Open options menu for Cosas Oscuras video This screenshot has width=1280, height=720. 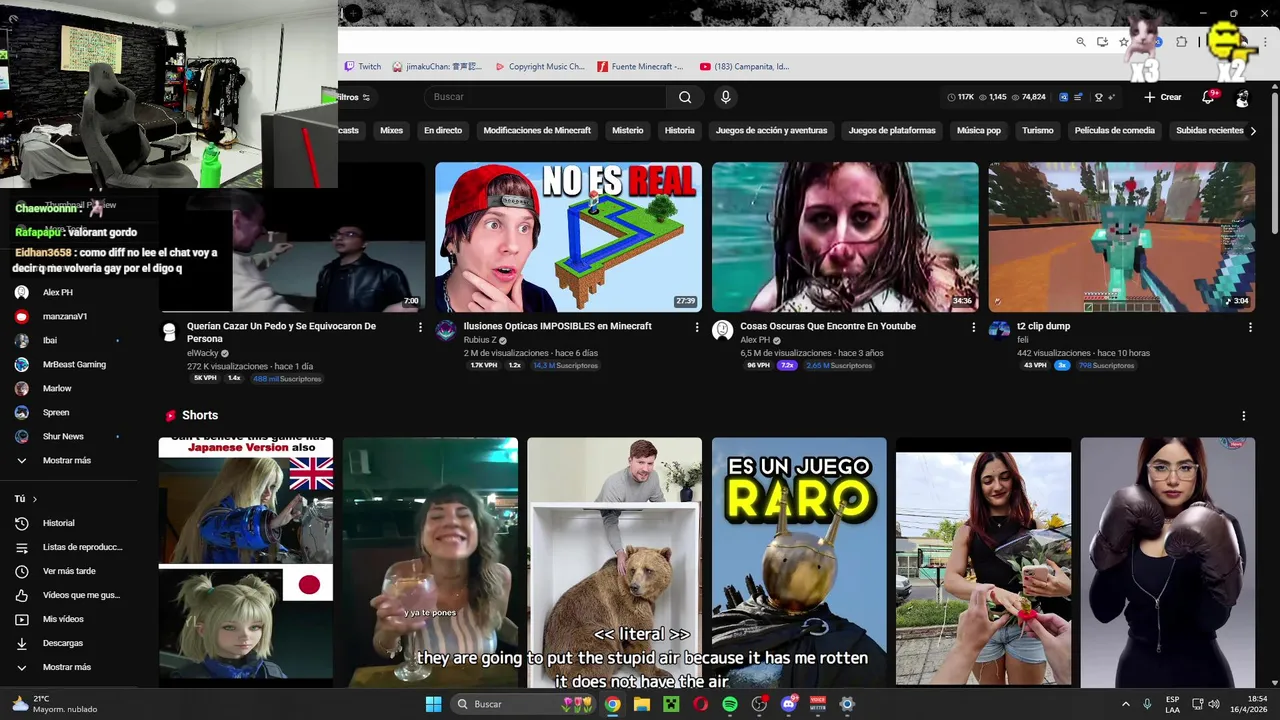973,327
